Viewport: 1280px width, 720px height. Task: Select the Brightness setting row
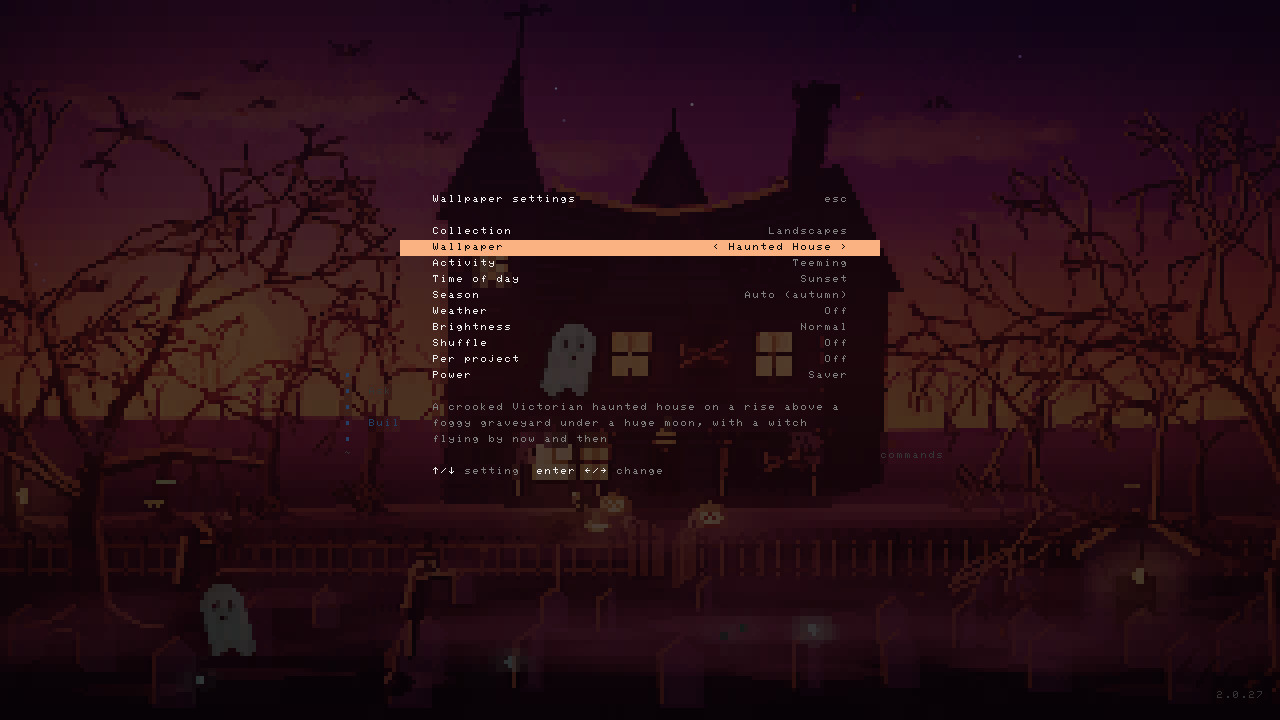[x=640, y=327]
